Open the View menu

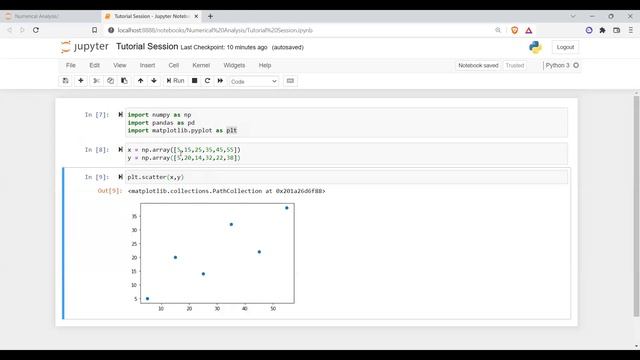120,65
